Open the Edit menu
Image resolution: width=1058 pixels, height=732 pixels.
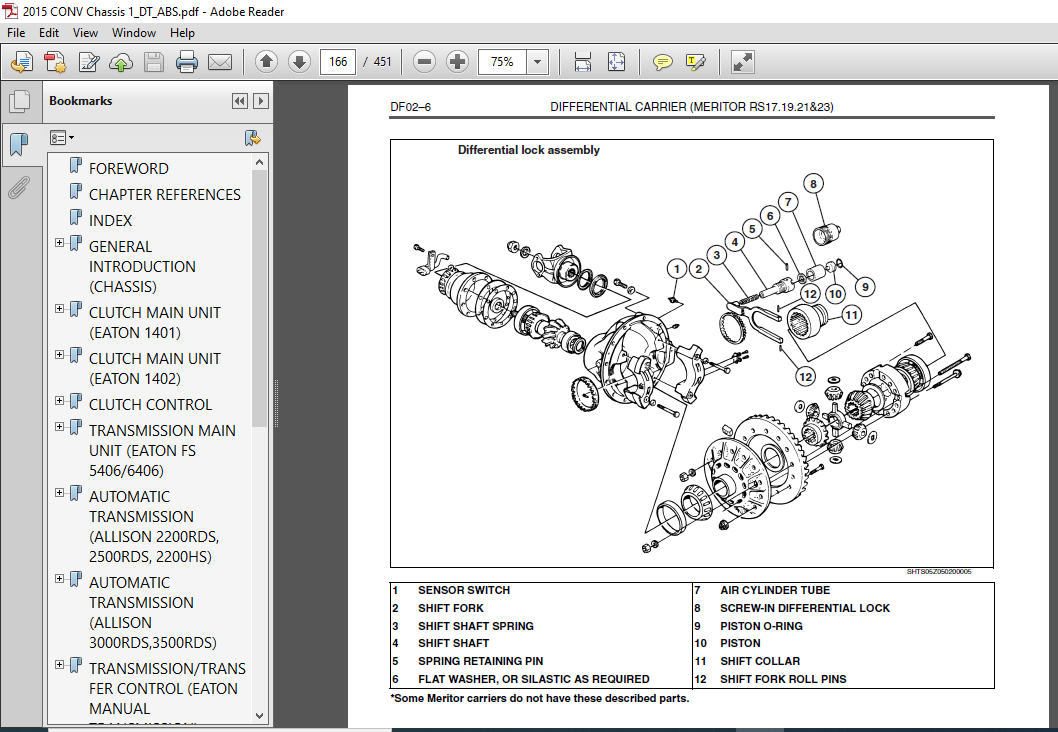pyautogui.click(x=49, y=32)
